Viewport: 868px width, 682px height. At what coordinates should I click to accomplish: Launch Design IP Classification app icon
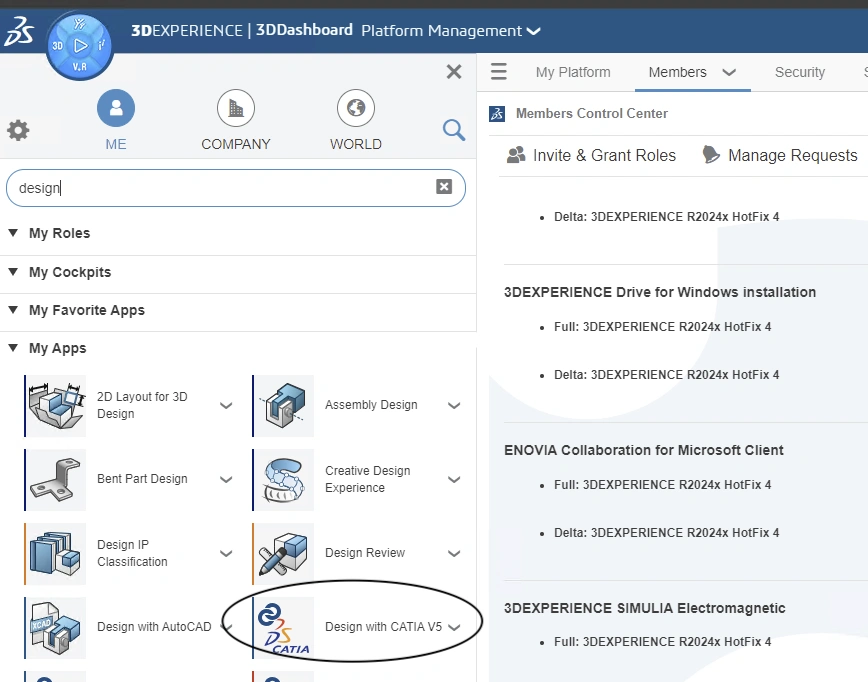click(56, 554)
